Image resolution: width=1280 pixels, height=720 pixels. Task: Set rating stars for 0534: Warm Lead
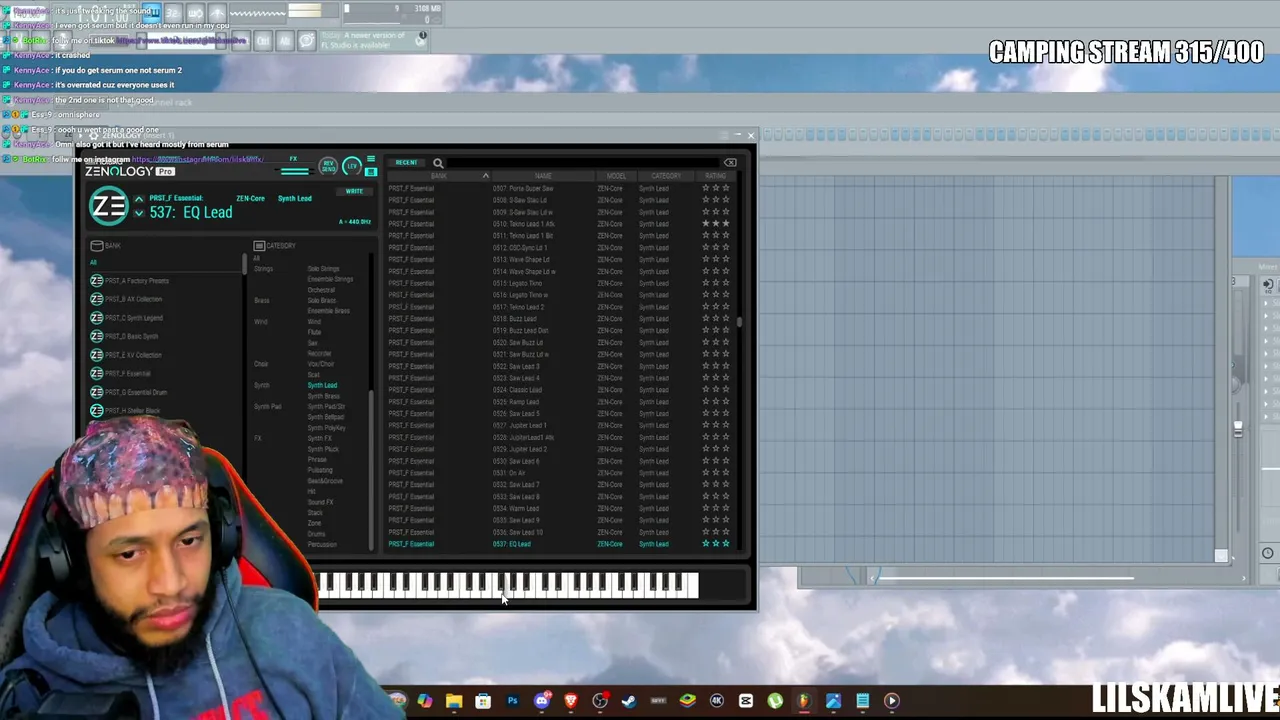click(716, 508)
